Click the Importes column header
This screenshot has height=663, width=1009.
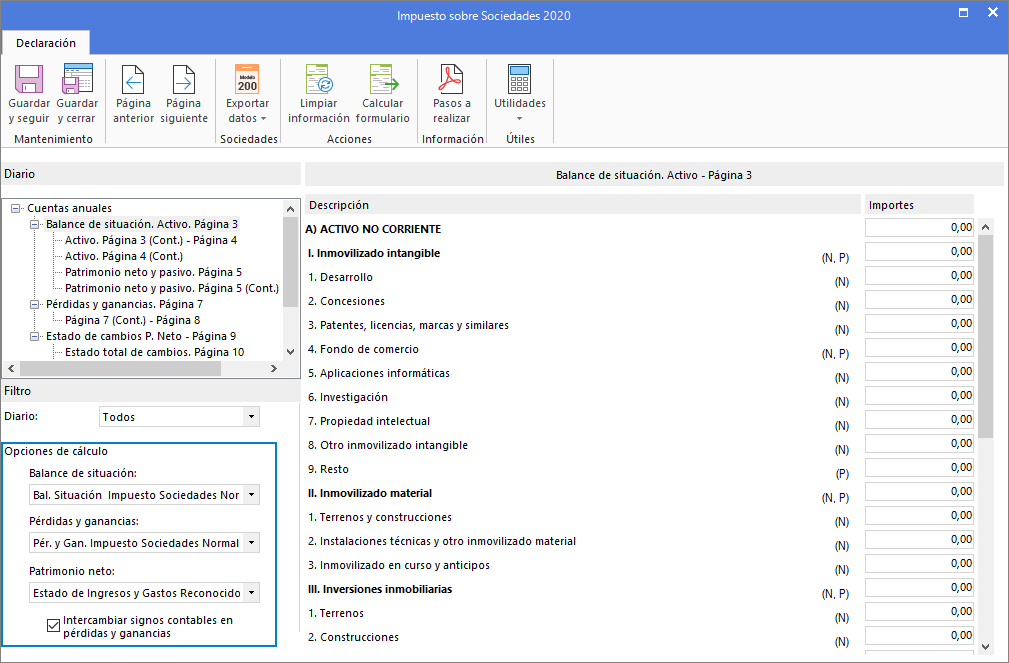point(919,205)
